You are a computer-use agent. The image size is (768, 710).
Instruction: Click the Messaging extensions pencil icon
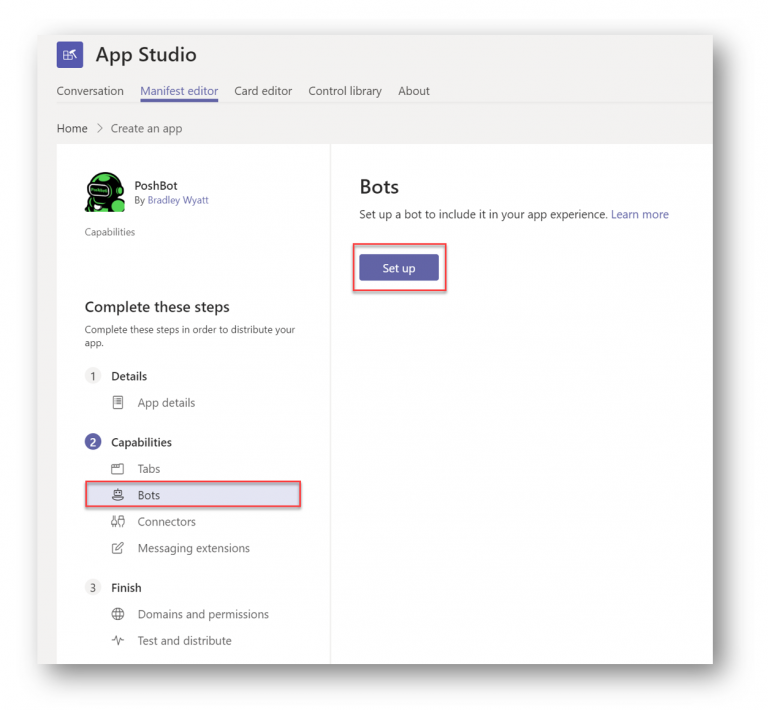(118, 548)
